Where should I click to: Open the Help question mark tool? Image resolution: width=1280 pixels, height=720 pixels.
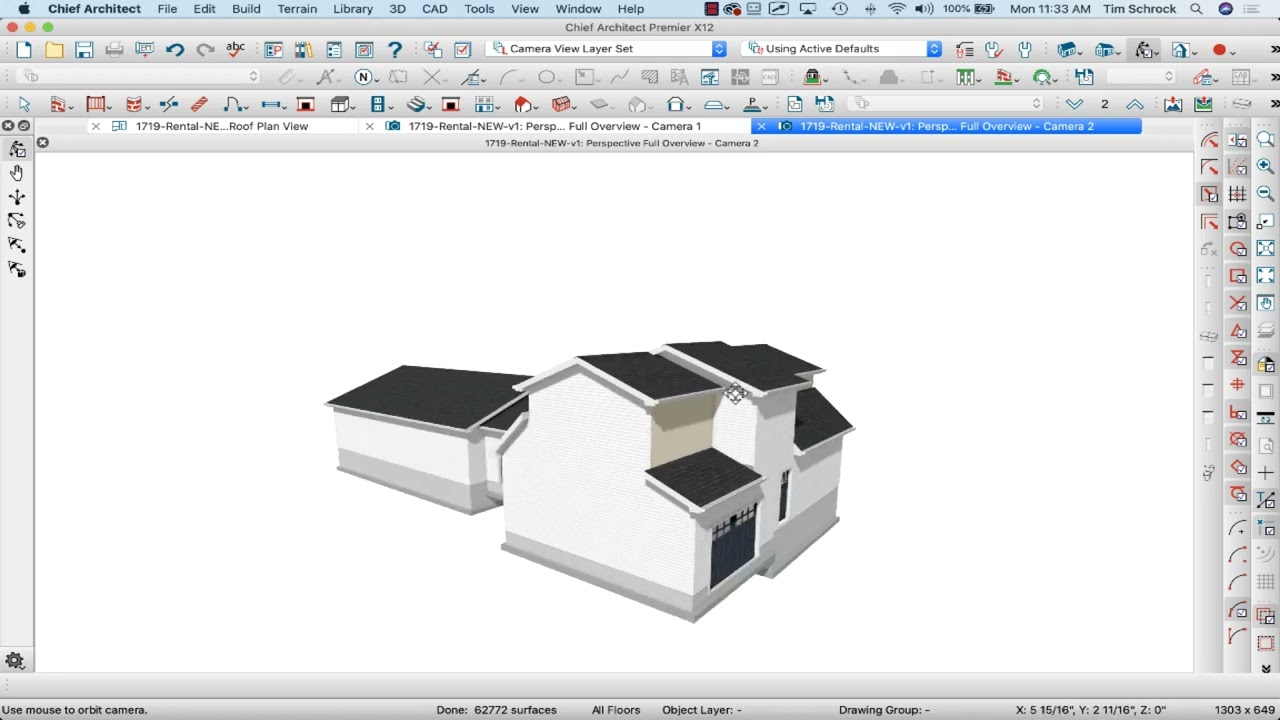coord(395,49)
